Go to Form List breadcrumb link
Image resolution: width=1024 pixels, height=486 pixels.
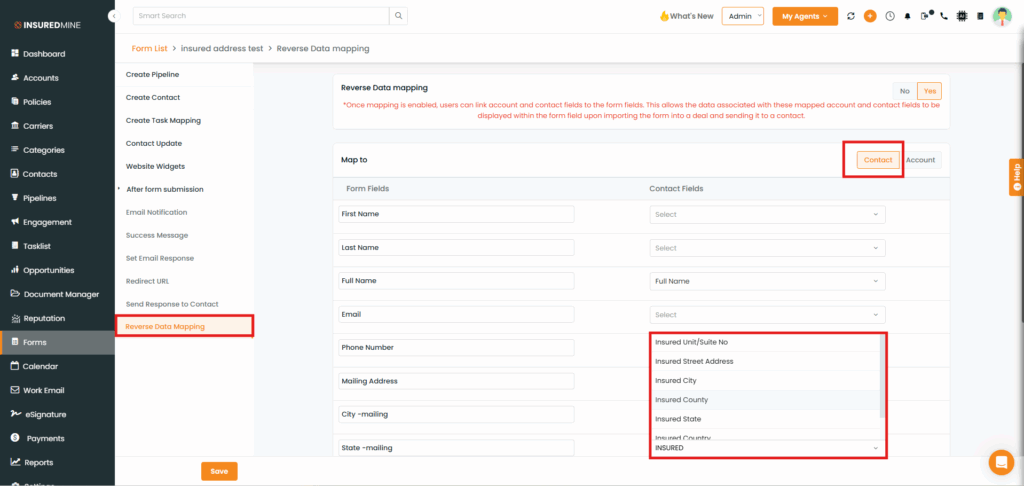pyautogui.click(x=149, y=48)
